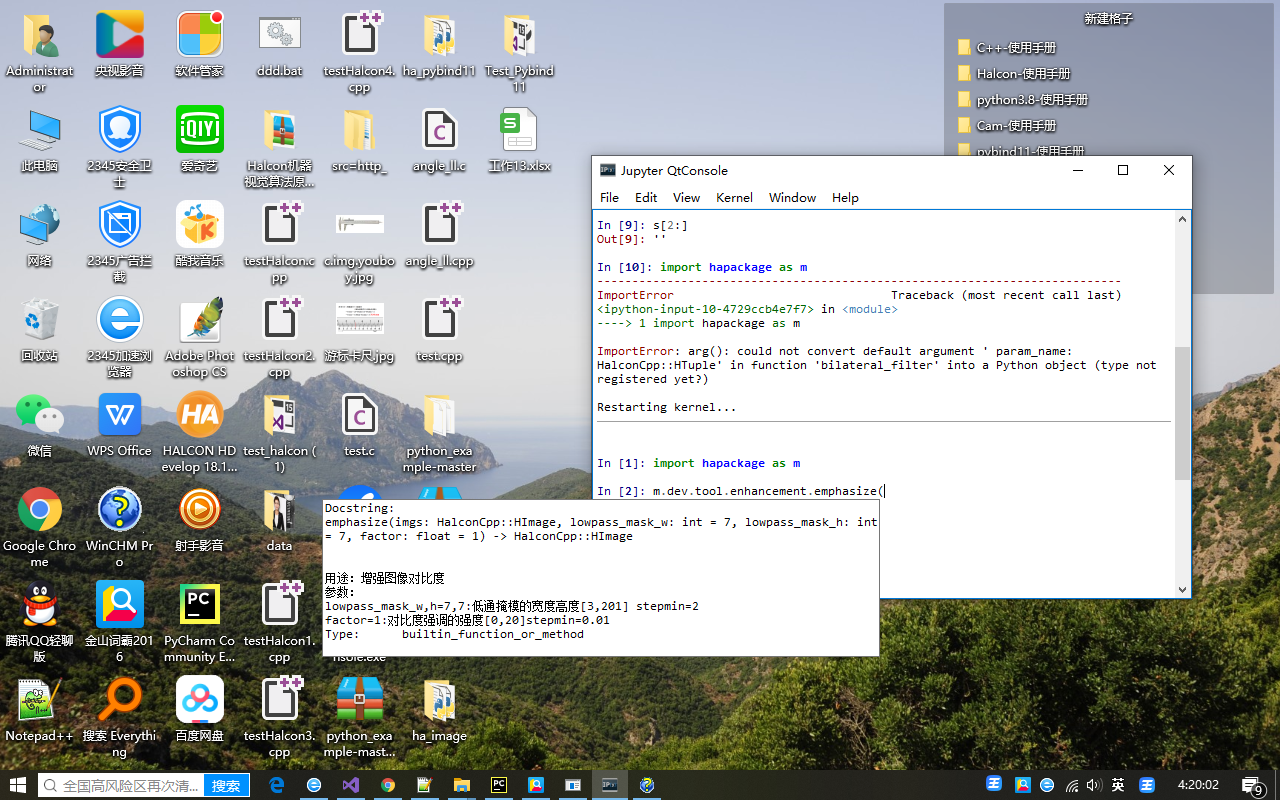Mute speakers from the system tray
1280x800 pixels.
click(1093, 785)
